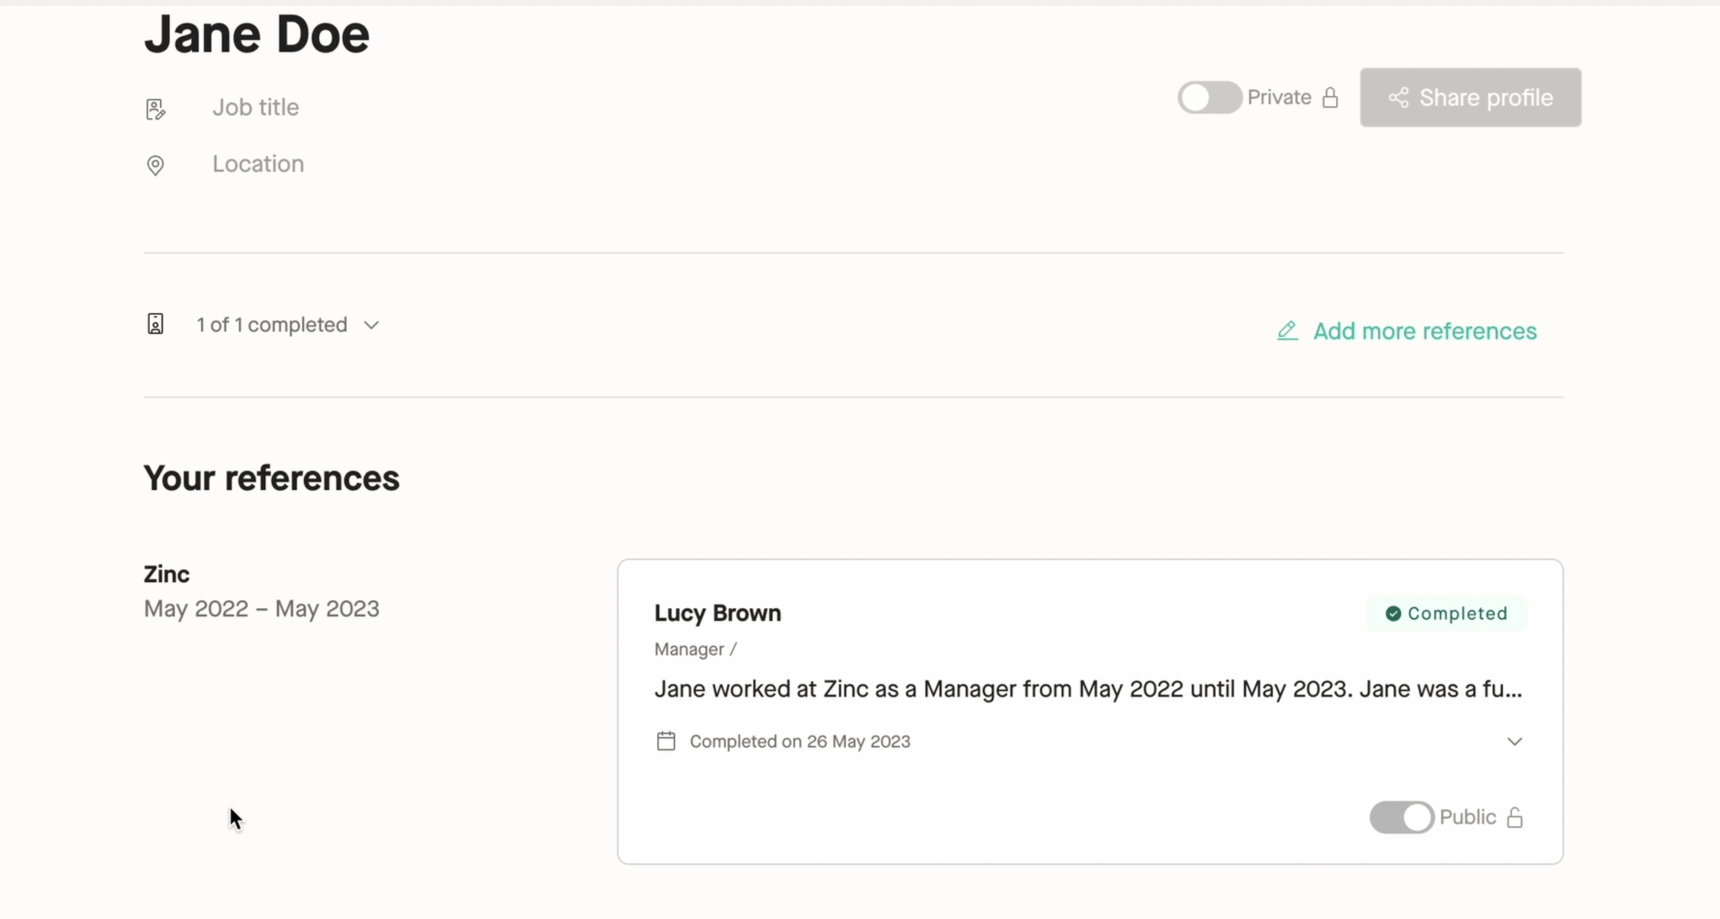Select Lucy Brown's name
The image size is (1720, 919).
coord(717,613)
